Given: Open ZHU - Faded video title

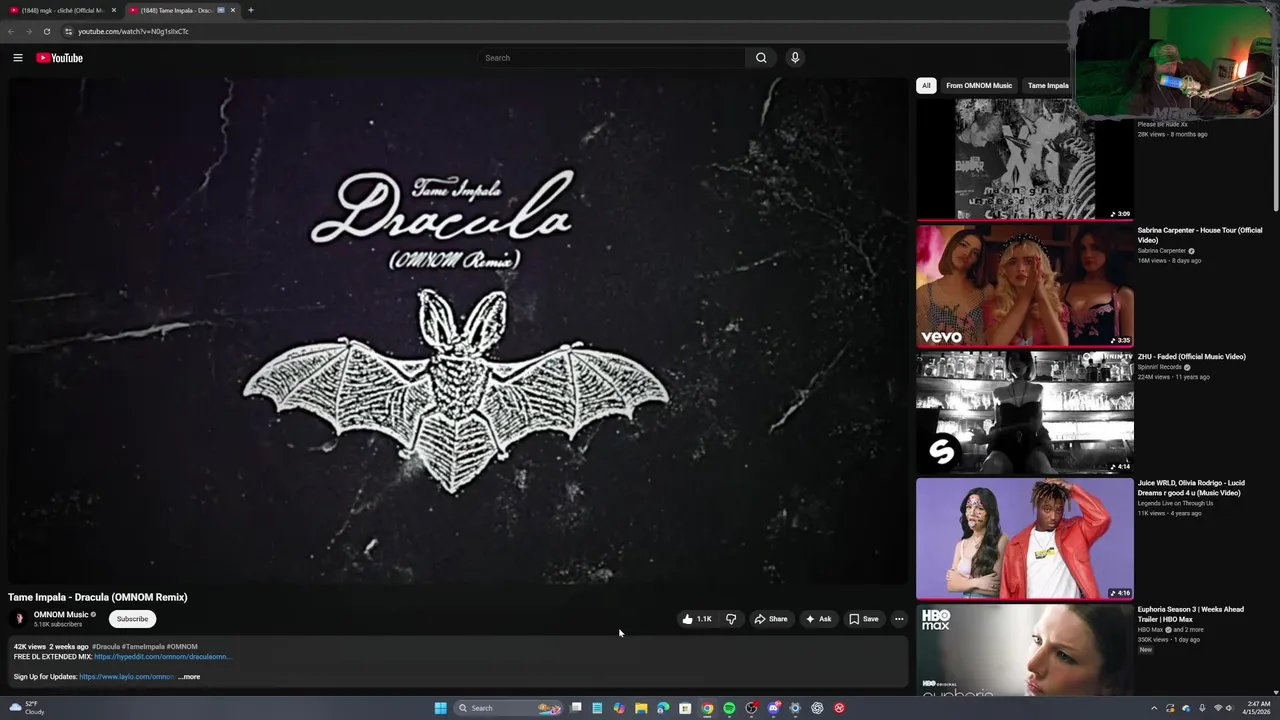Looking at the screenshot, I should (x=1190, y=357).
